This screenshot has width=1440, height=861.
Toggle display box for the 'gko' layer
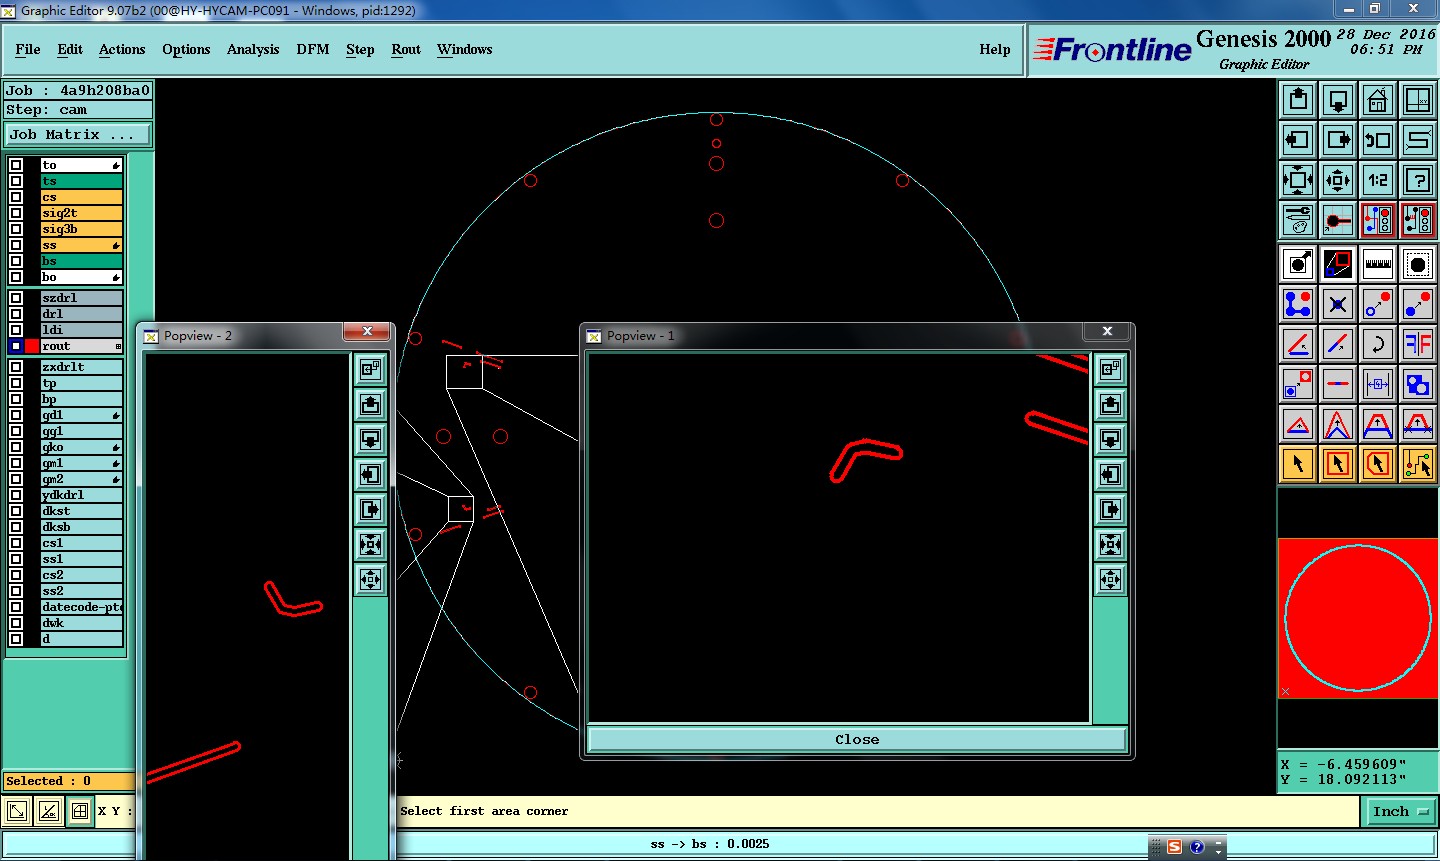(16, 447)
